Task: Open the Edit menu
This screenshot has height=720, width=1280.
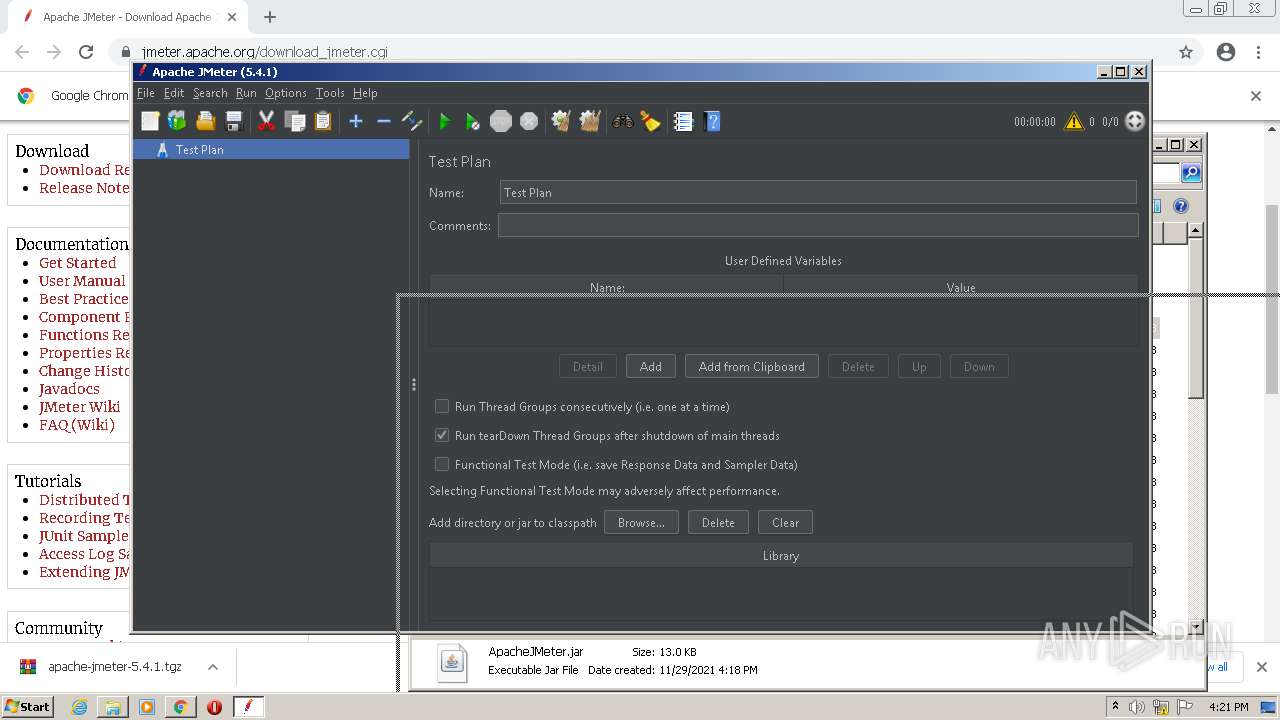Action: pyautogui.click(x=174, y=93)
